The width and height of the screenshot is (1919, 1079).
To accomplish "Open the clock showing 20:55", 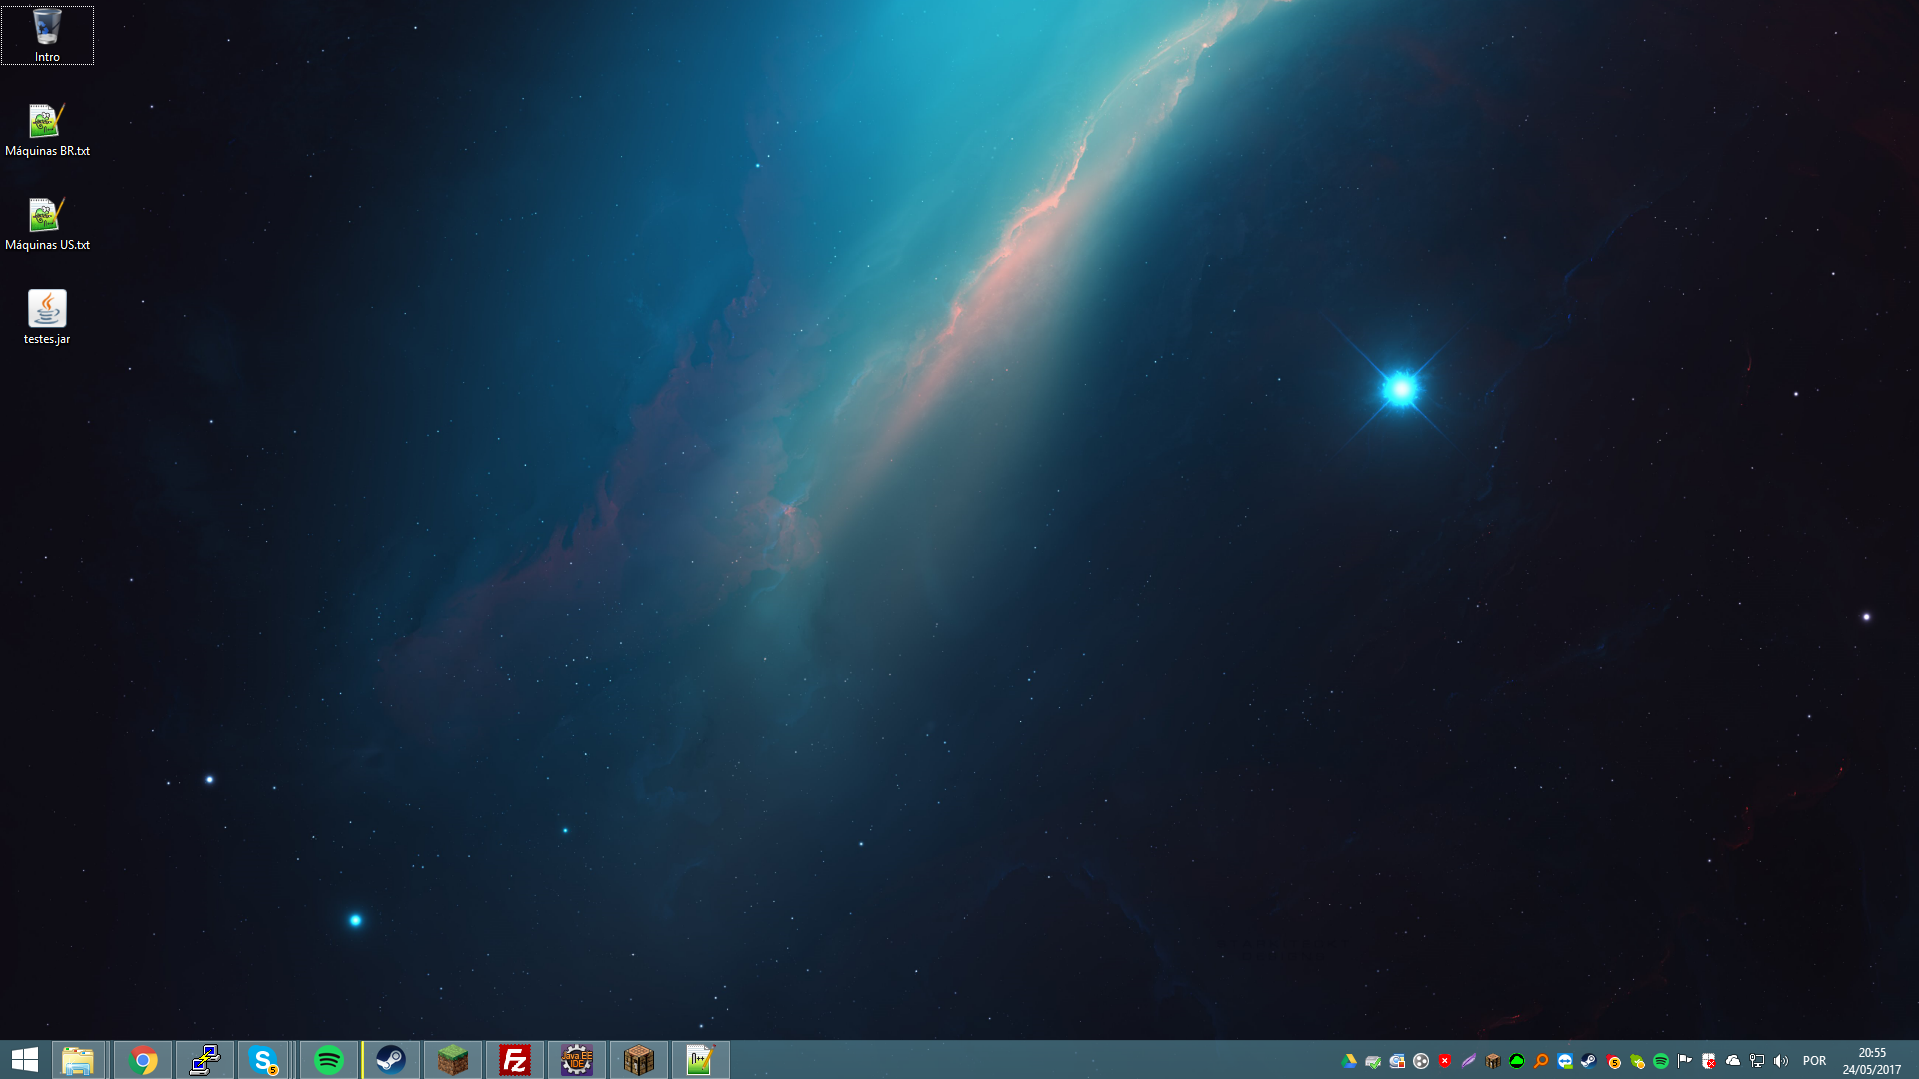I will [x=1872, y=1061].
